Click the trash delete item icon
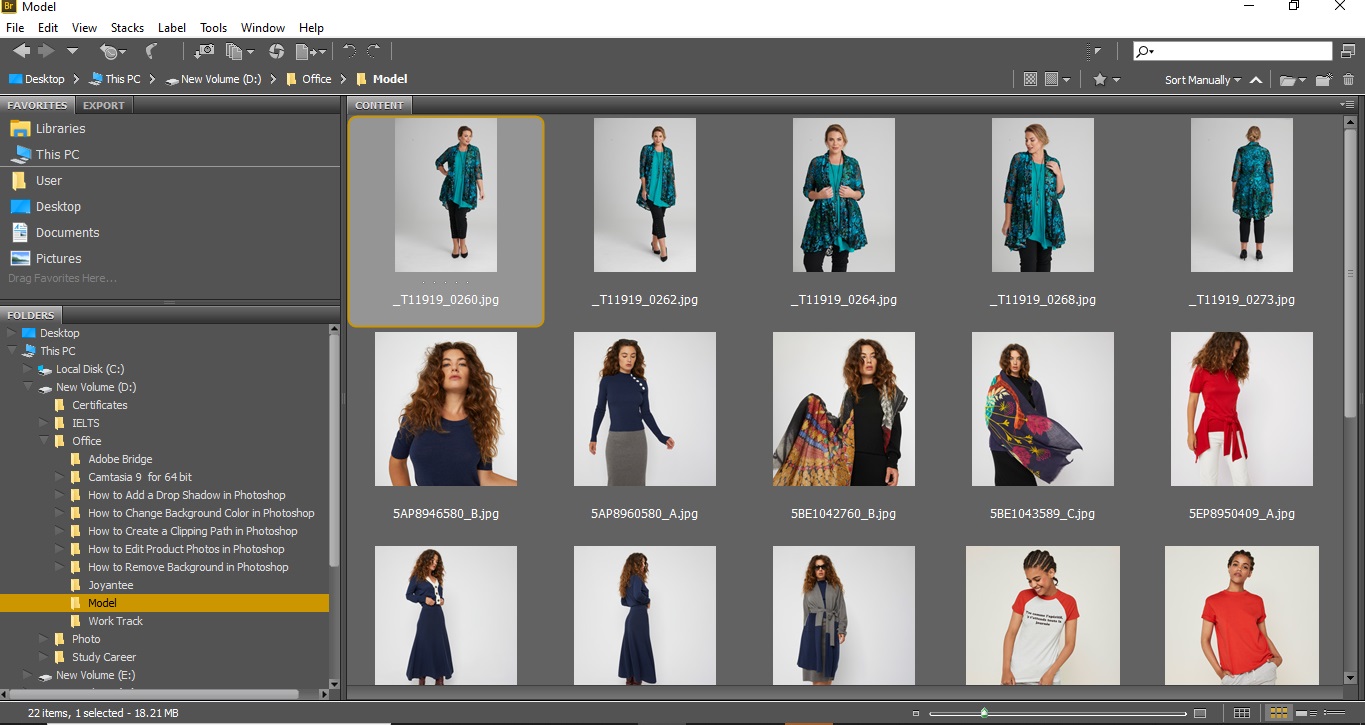This screenshot has width=1365, height=725. [x=1348, y=80]
